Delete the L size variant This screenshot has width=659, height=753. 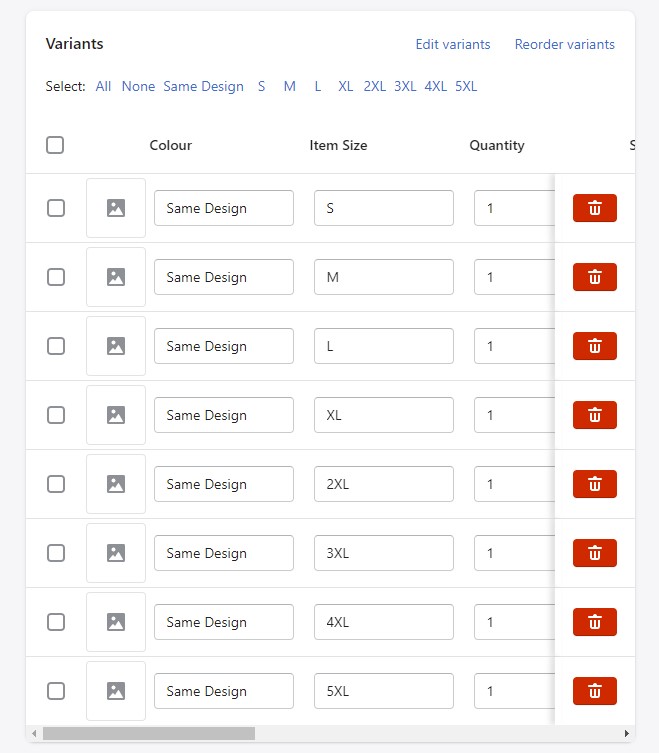[x=595, y=346]
